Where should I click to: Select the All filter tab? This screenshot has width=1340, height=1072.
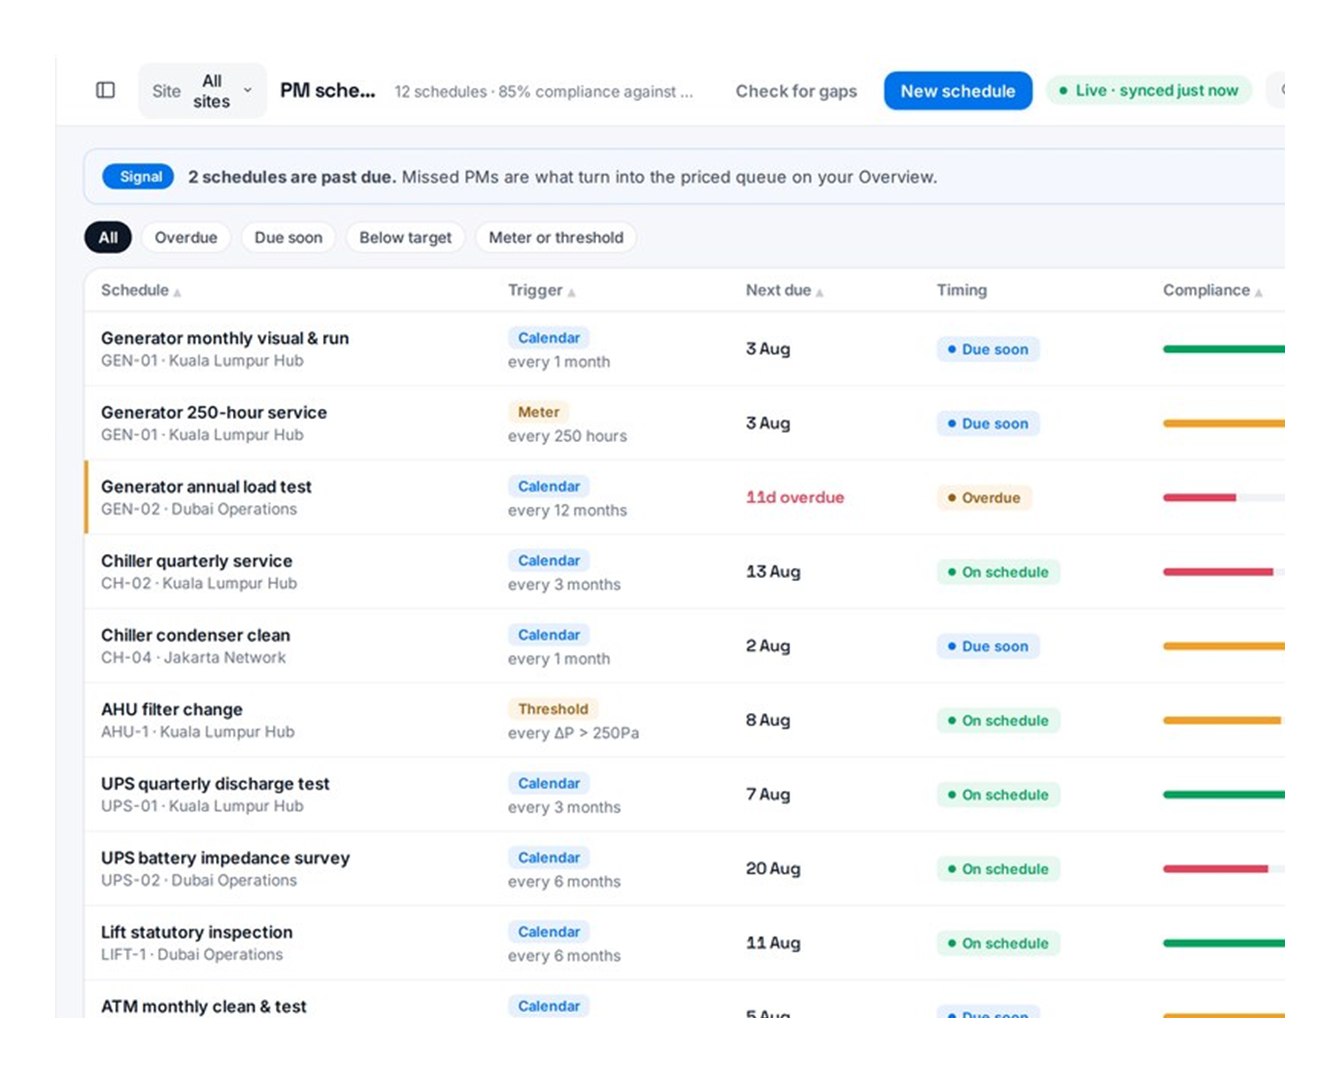click(x=108, y=237)
